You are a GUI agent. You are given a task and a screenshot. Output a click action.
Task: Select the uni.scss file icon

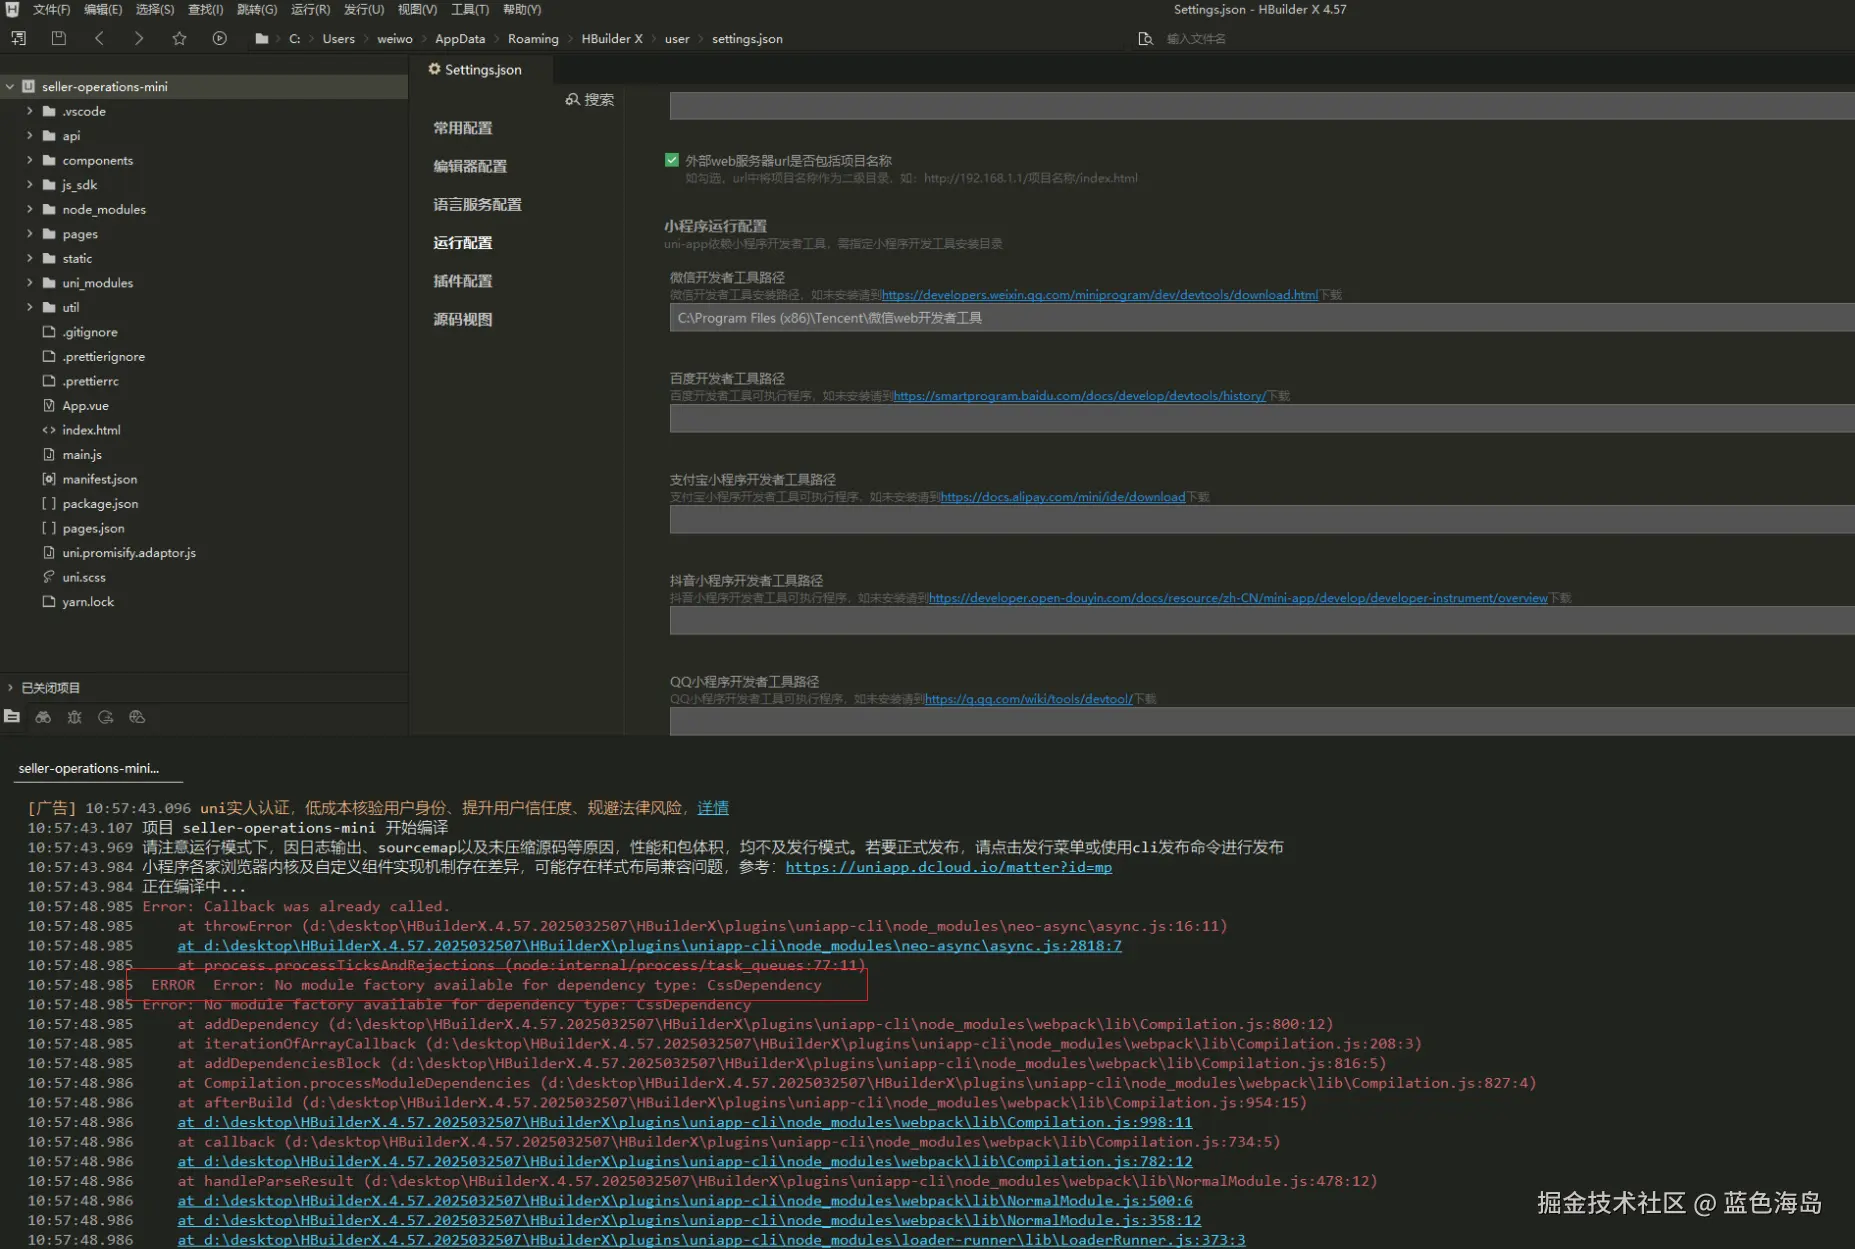tap(49, 577)
